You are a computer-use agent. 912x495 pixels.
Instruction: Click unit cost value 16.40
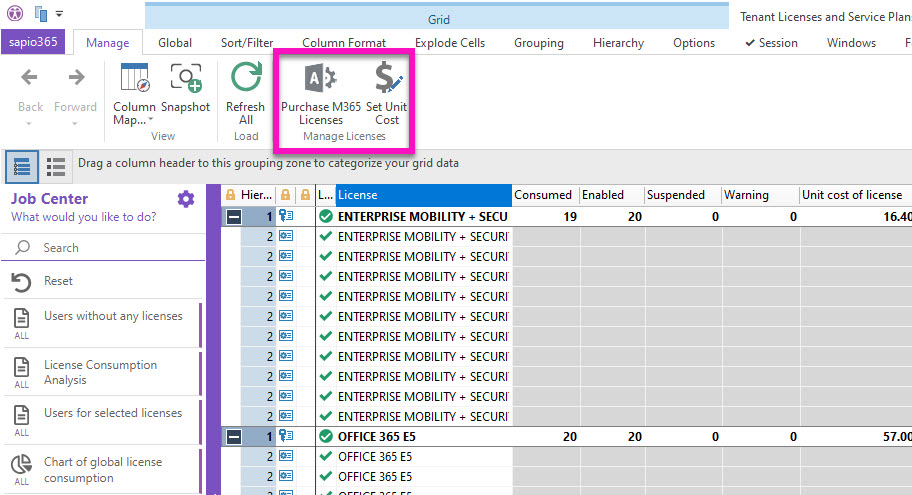pos(897,217)
